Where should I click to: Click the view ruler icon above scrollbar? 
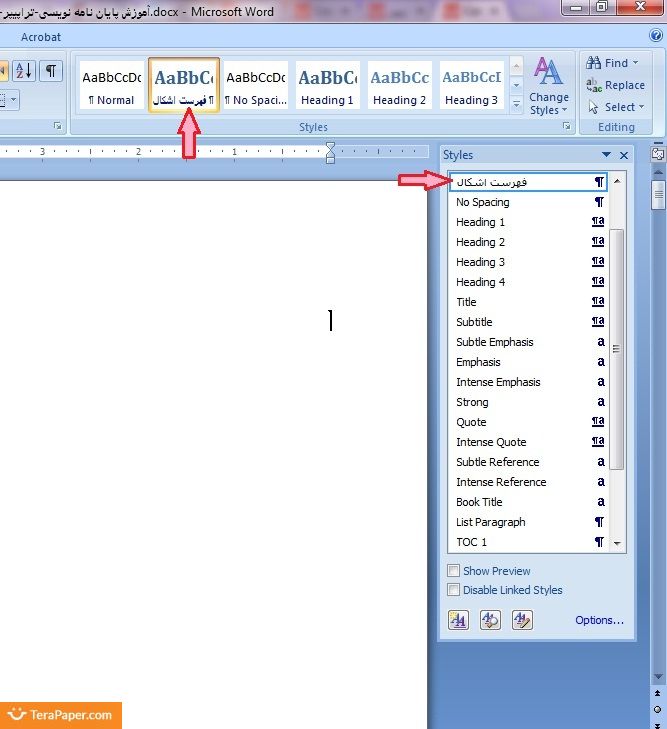[658, 155]
